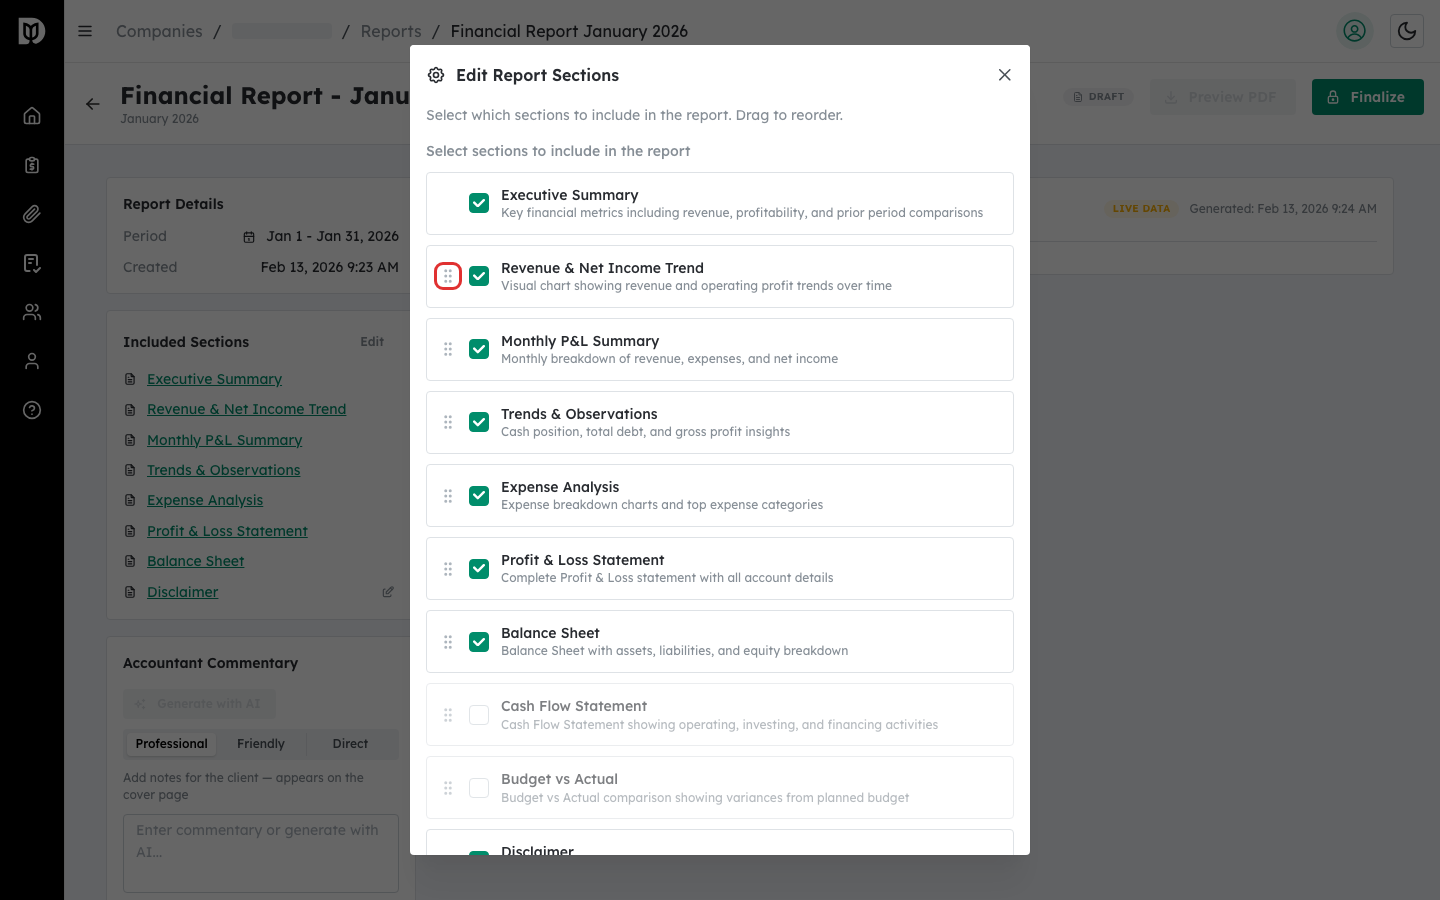Uncheck the Balance Sheet section
Viewport: 1440px width, 900px height.
click(479, 641)
